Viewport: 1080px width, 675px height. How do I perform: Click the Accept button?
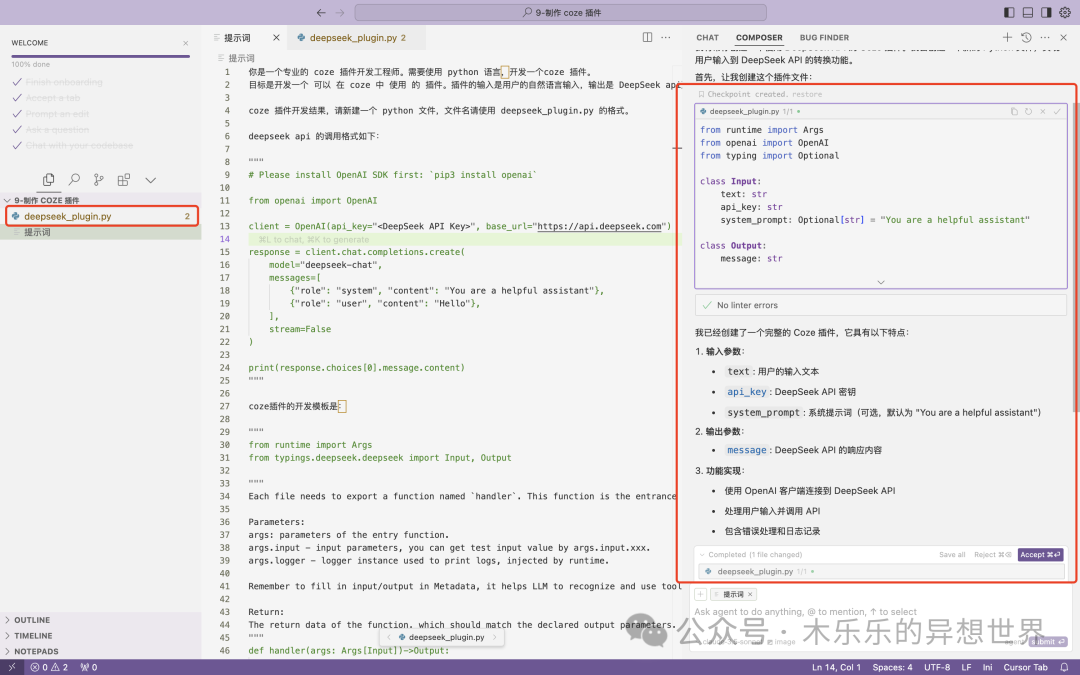1040,554
